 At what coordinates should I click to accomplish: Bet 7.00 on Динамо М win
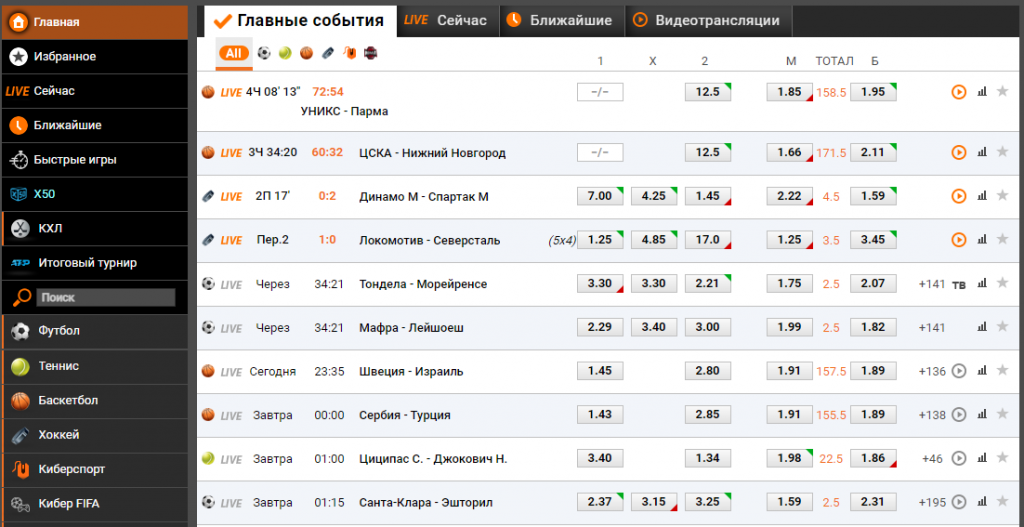click(600, 196)
